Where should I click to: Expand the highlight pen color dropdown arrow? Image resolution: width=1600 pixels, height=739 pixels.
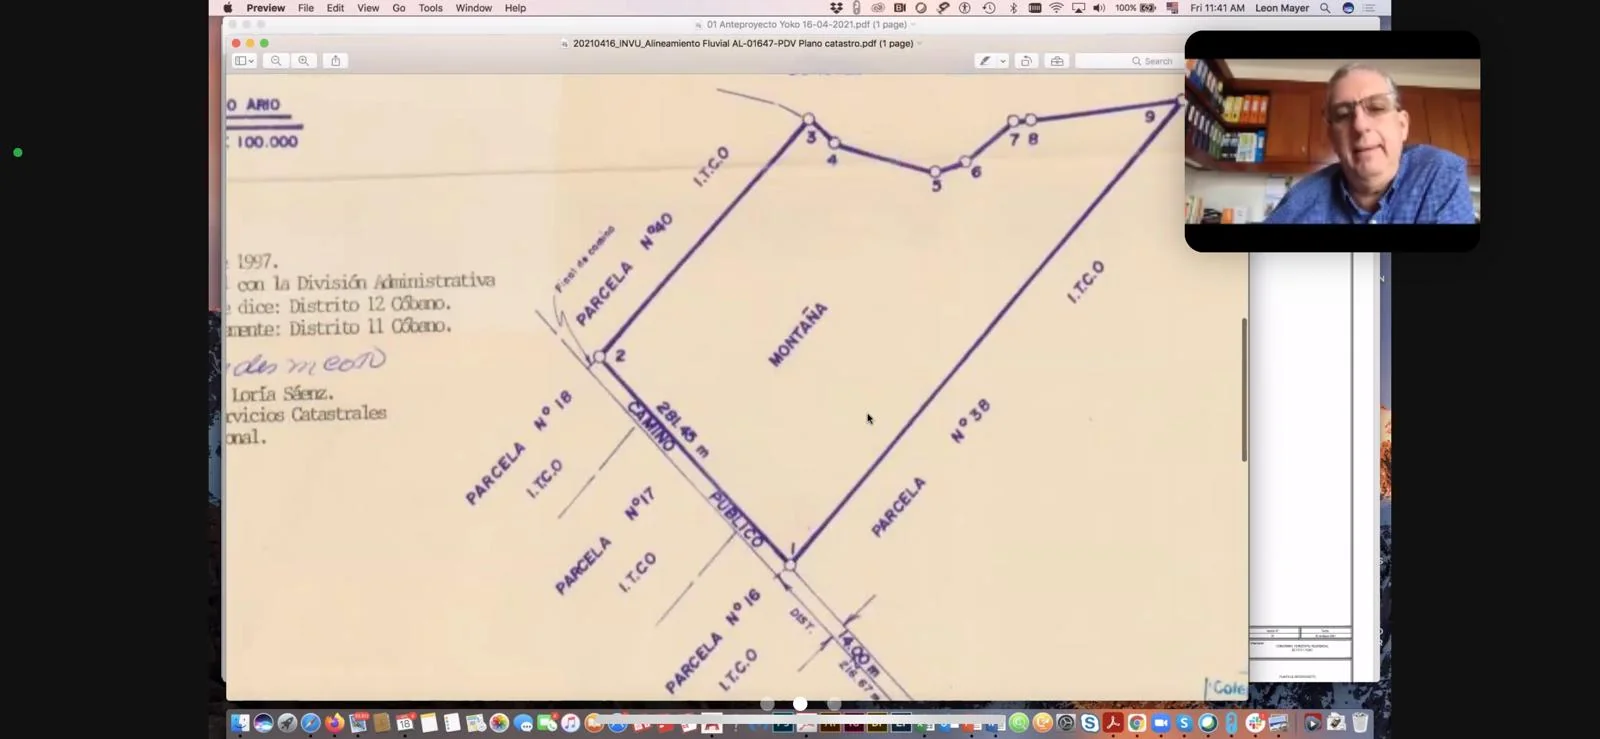[1003, 61]
